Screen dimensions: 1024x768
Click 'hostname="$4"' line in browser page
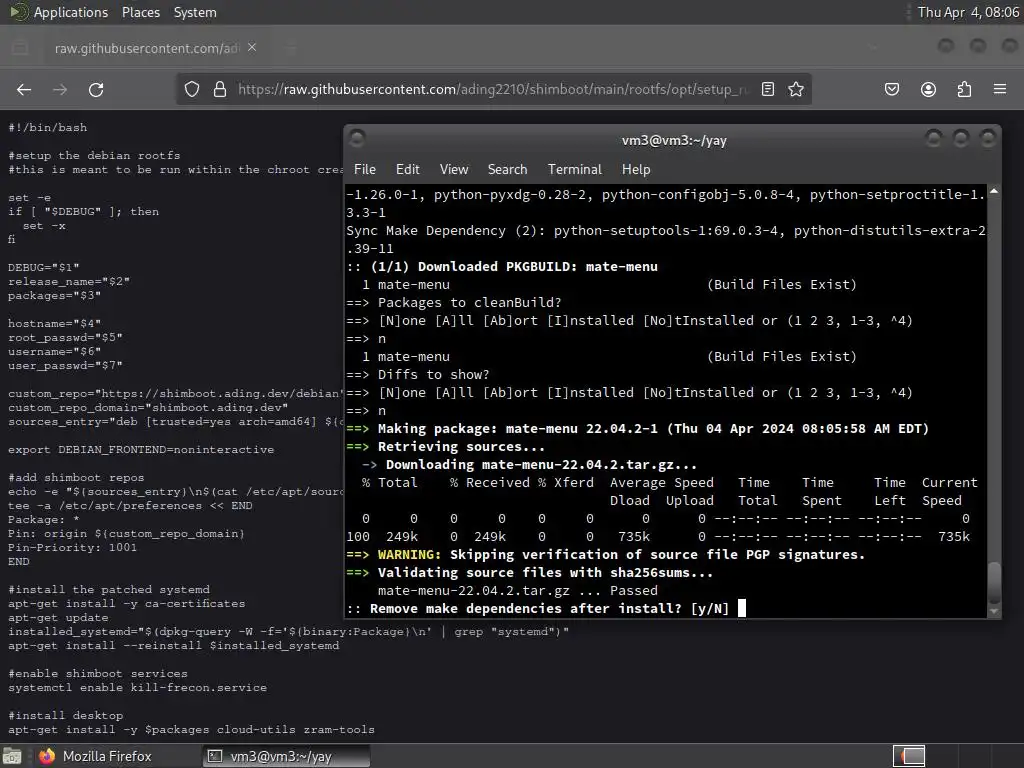pyautogui.click(x=54, y=323)
